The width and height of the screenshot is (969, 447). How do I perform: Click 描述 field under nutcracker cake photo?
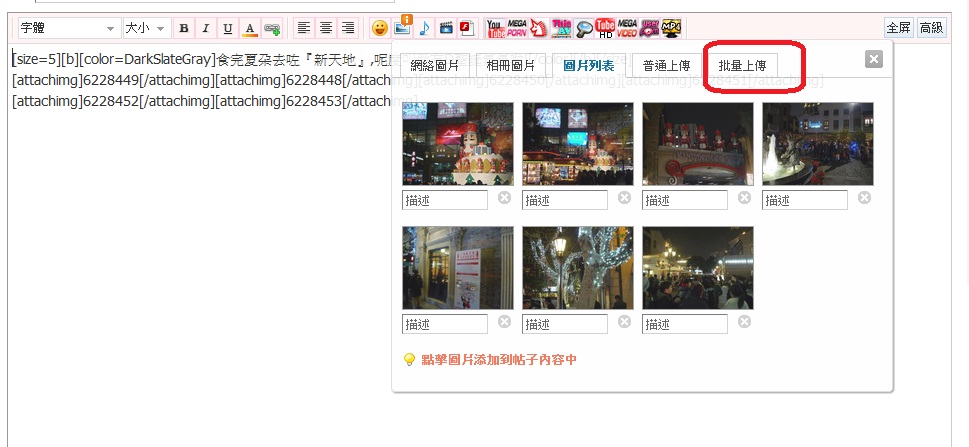click(x=445, y=200)
